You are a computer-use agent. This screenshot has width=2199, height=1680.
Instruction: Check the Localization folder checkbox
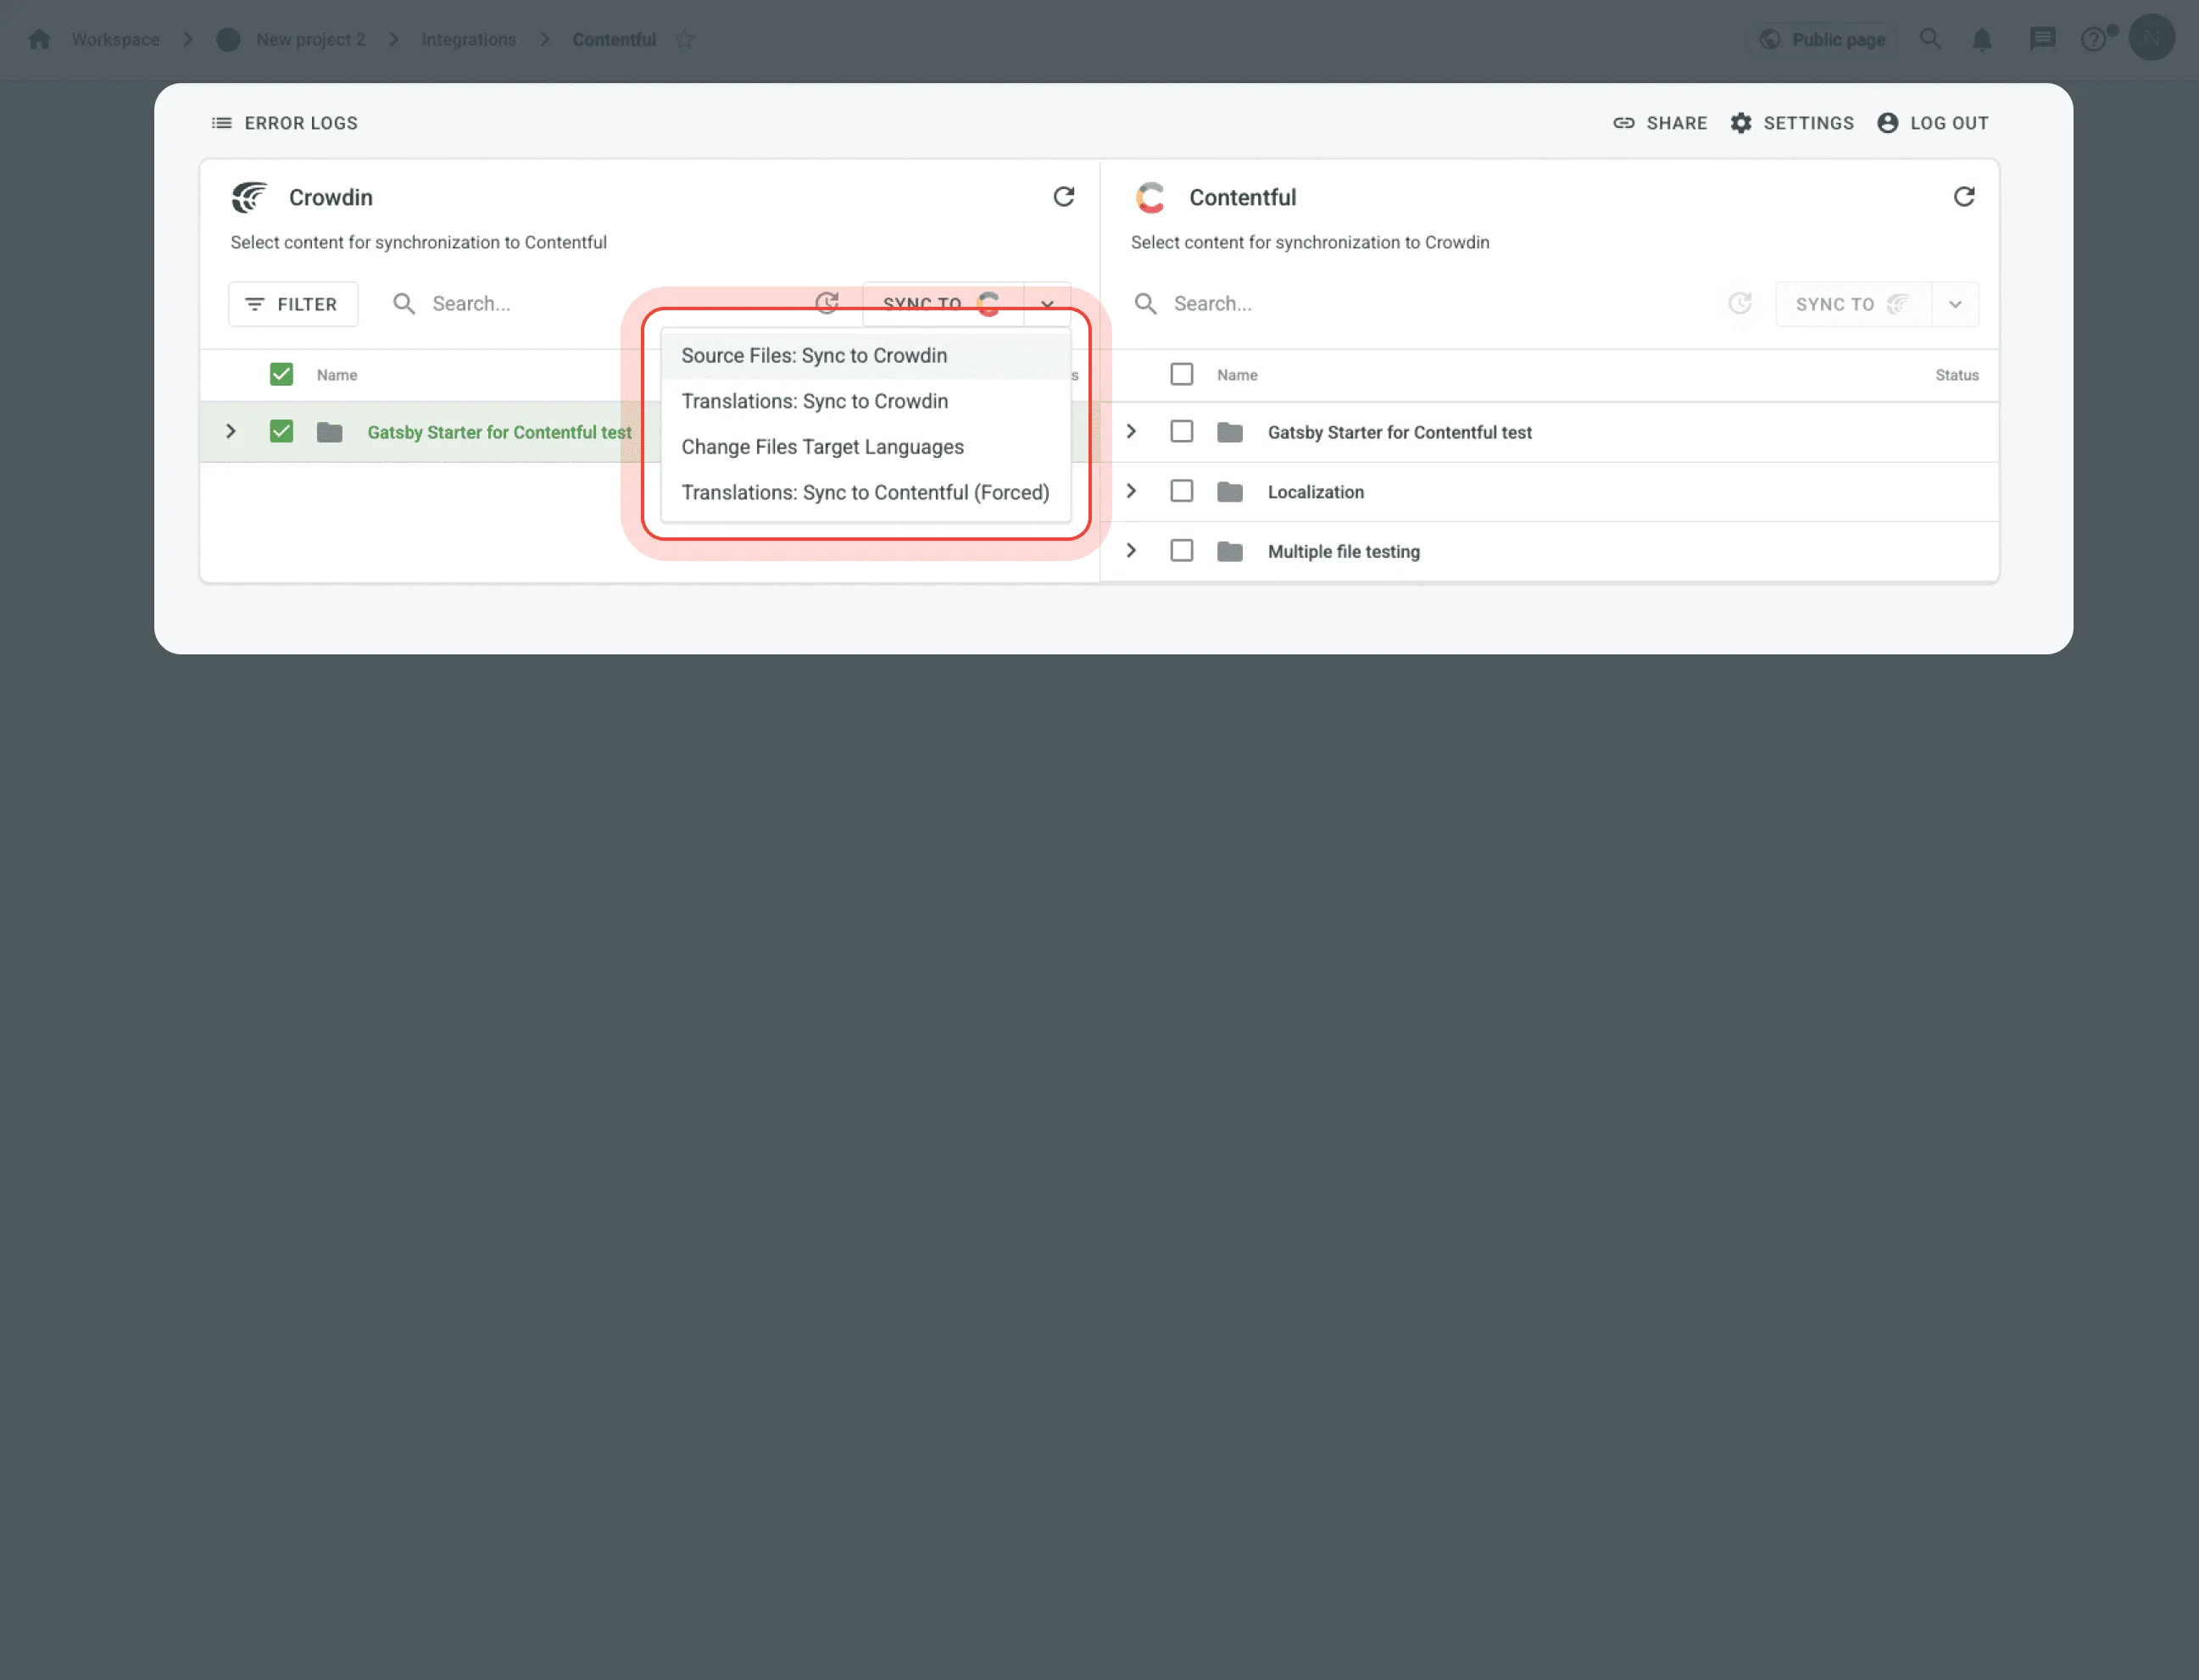(x=1181, y=491)
